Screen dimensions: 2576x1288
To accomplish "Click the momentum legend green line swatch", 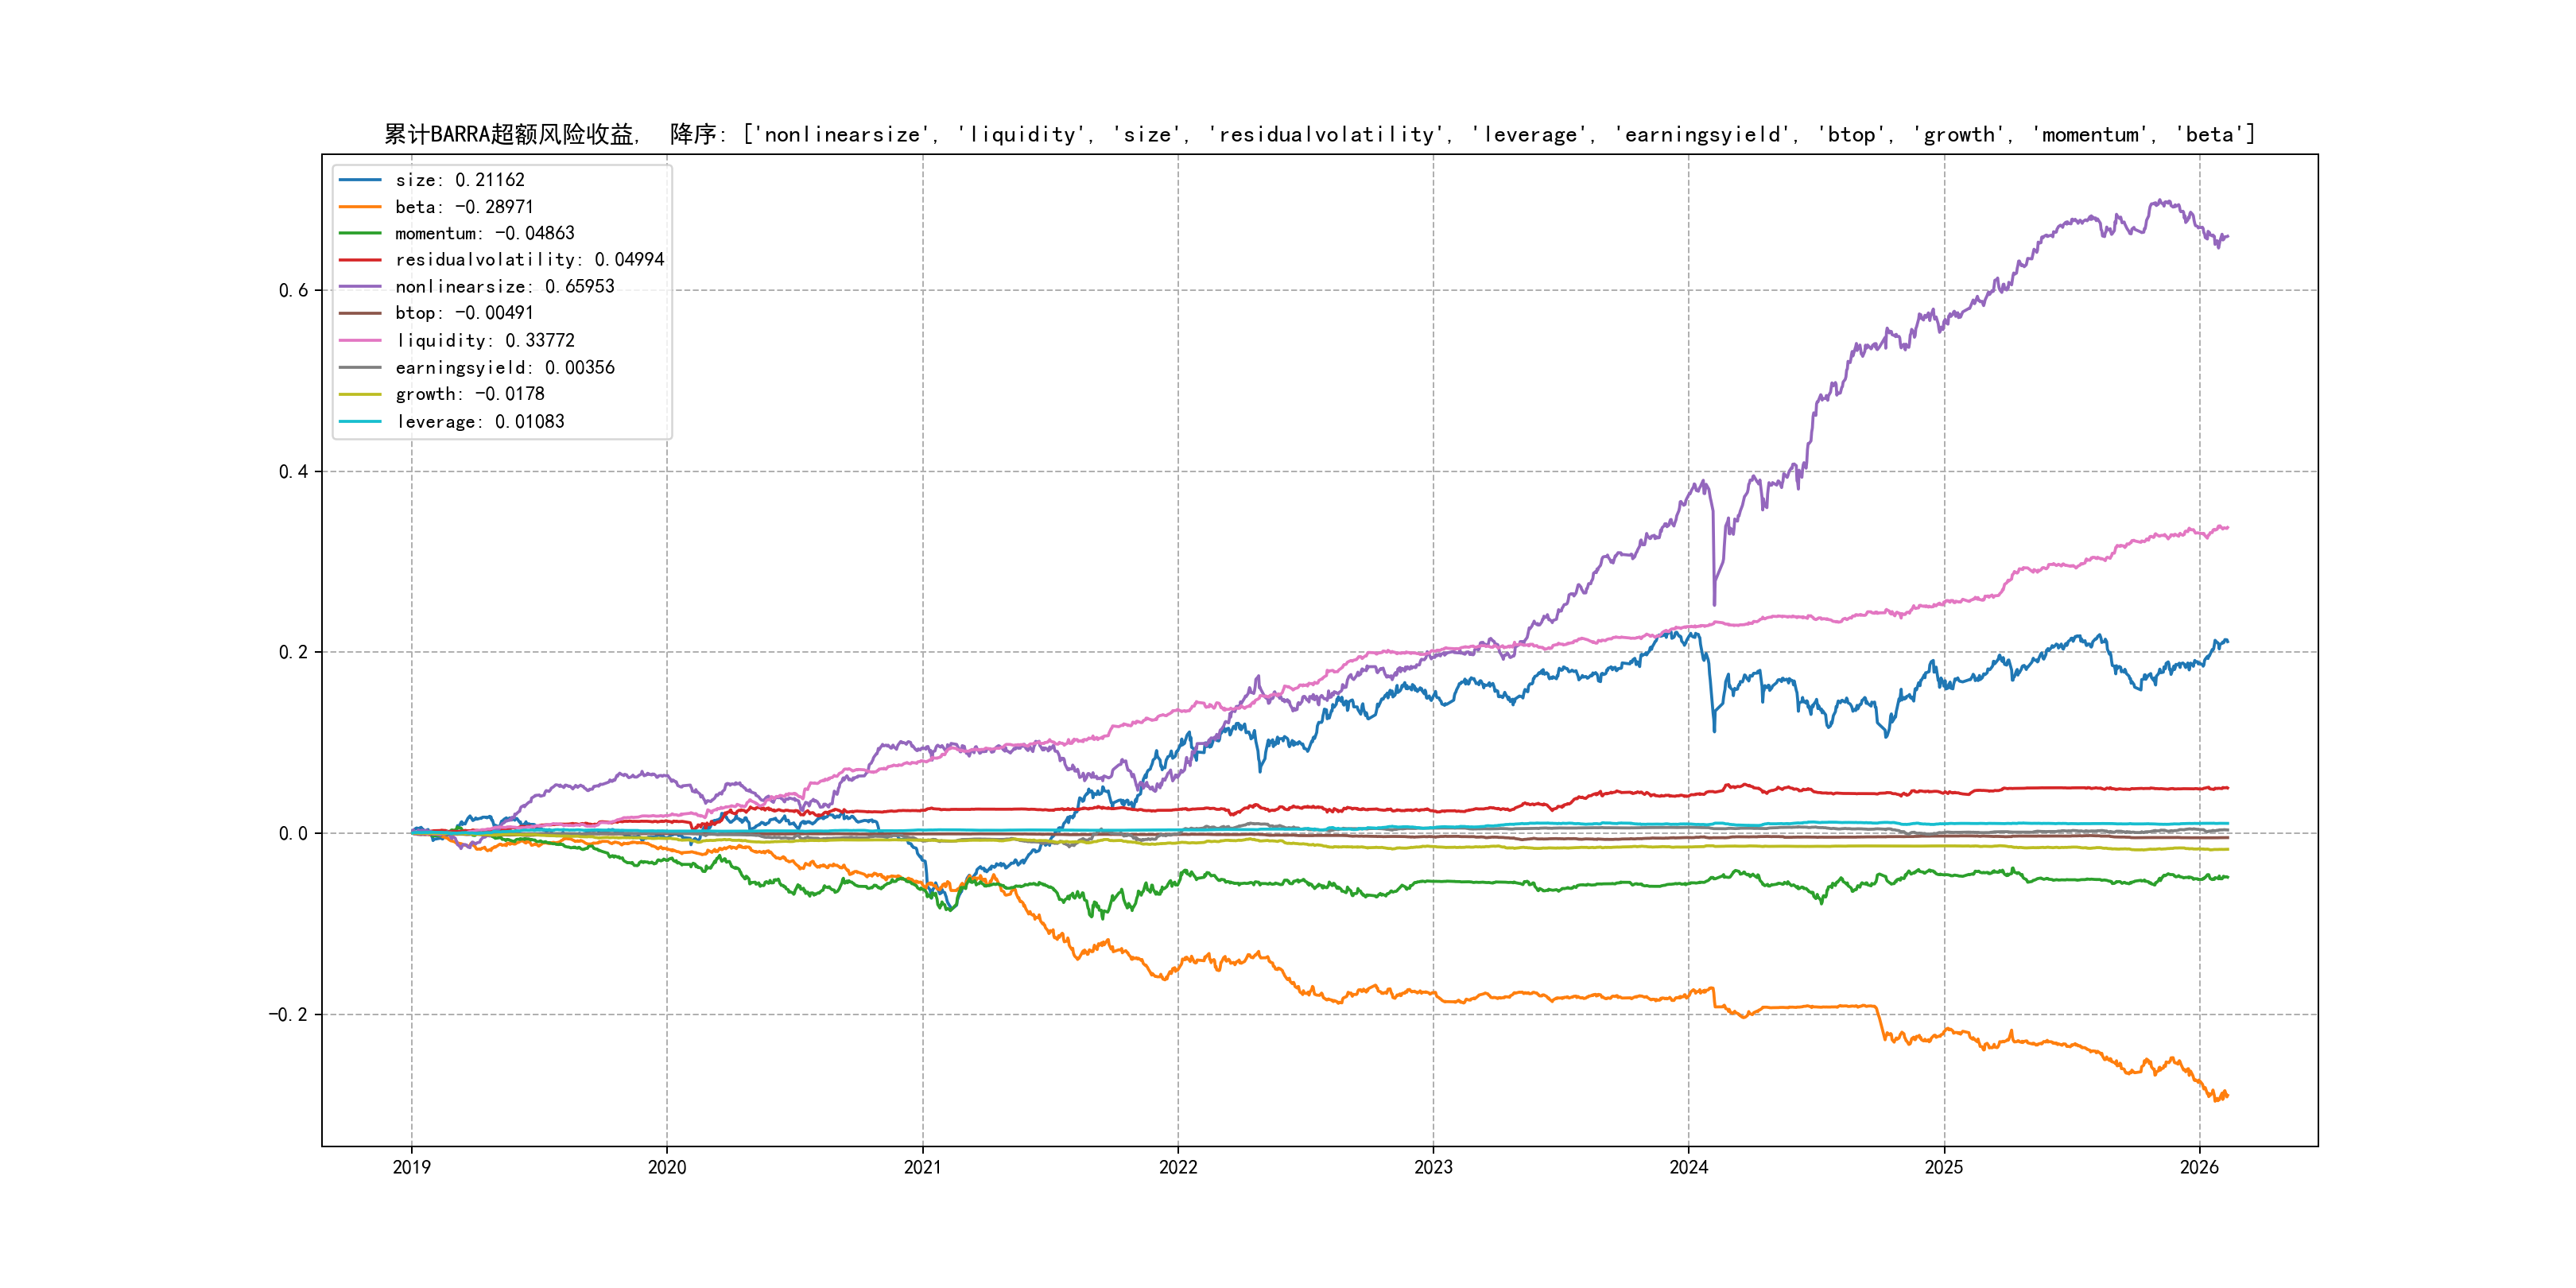I will tap(360, 233).
